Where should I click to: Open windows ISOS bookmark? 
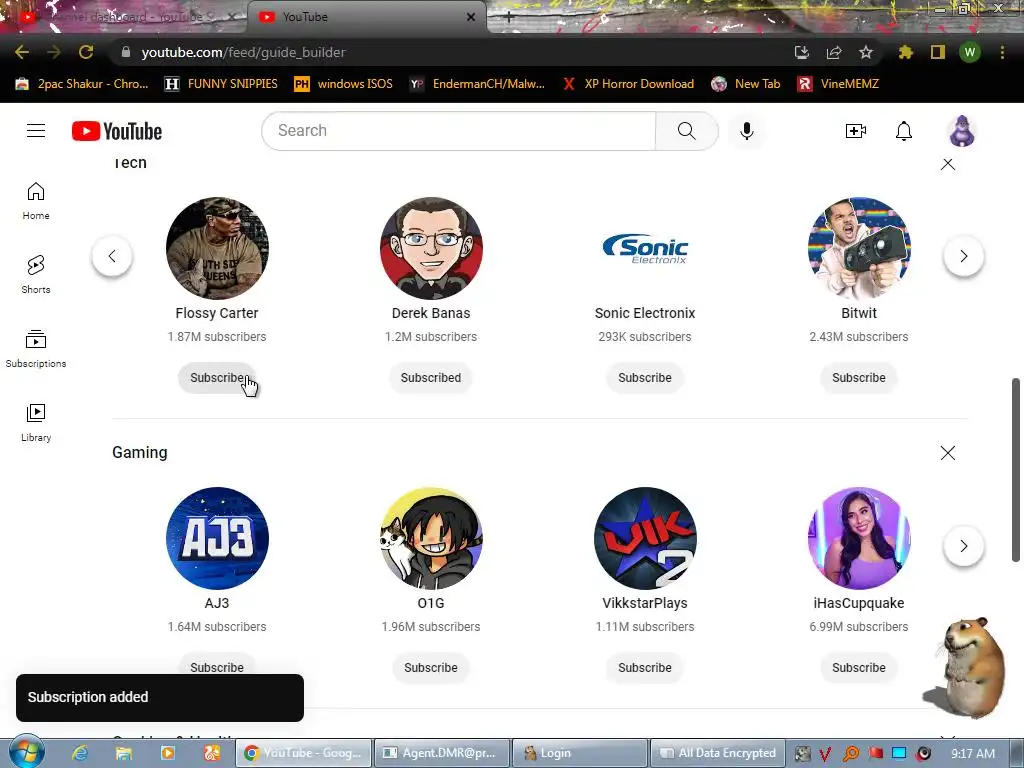344,84
